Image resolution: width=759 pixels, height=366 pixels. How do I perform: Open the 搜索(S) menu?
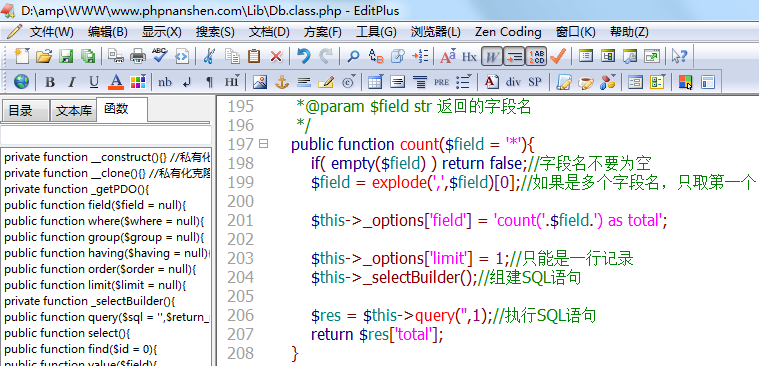[215, 32]
